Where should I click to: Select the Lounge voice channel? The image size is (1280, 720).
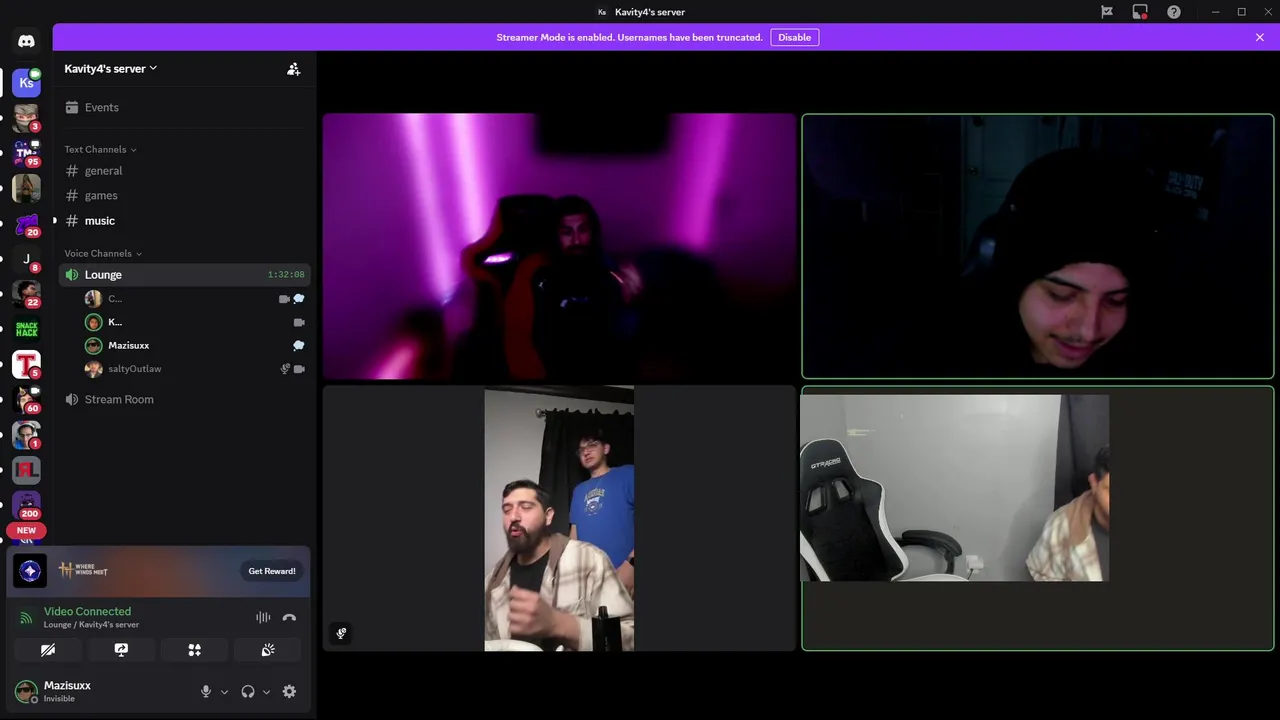(184, 275)
